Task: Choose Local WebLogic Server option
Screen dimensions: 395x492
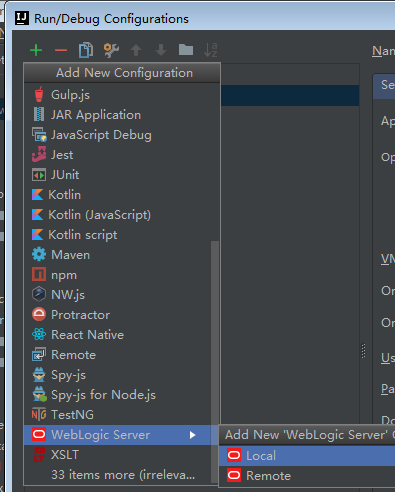Action: [307, 456]
